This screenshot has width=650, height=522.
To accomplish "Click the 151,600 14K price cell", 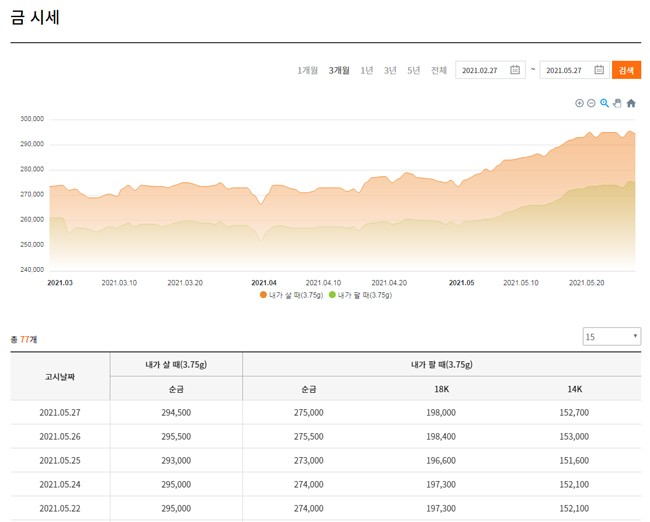I will (x=574, y=461).
